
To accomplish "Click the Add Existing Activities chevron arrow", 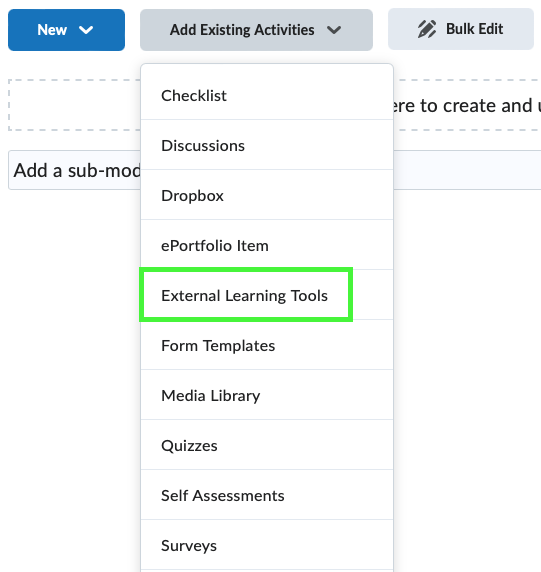I will point(334,30).
